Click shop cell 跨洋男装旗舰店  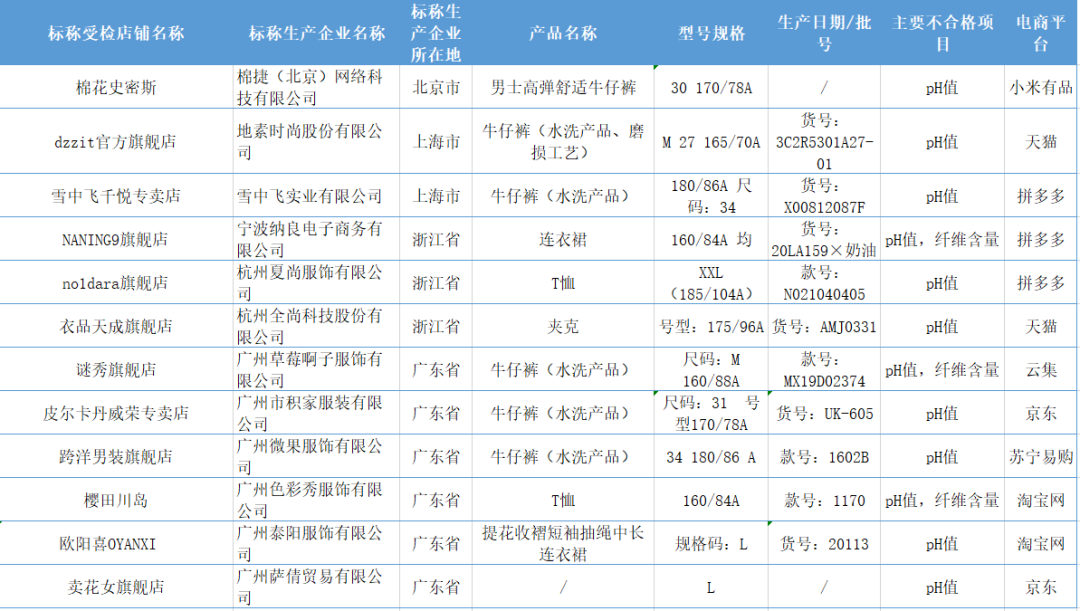(116, 457)
